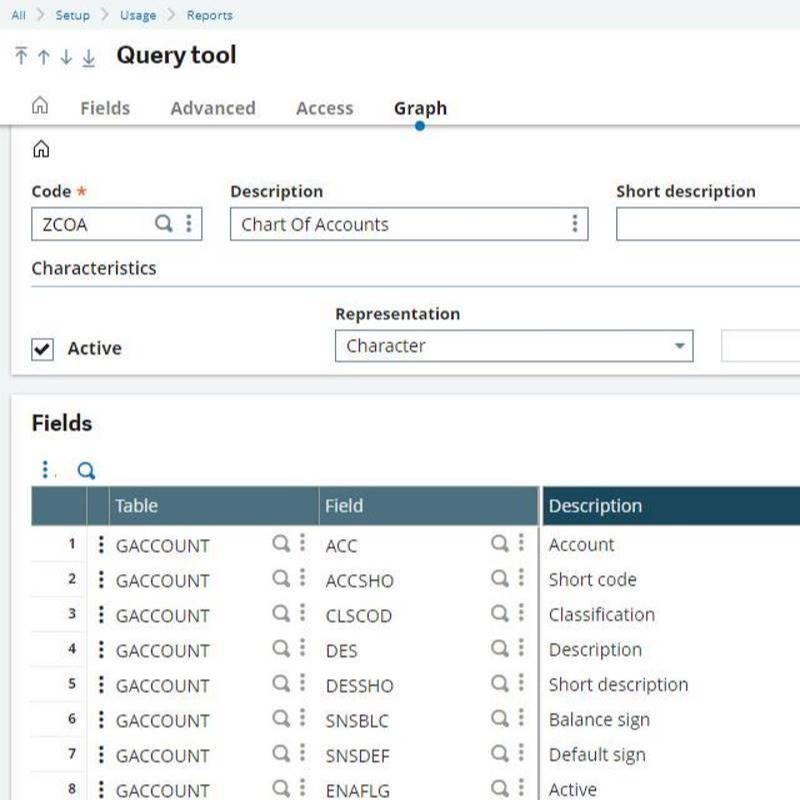The image size is (800, 800).
Task: Go to the next record with the down arrow
Action: tap(64, 58)
